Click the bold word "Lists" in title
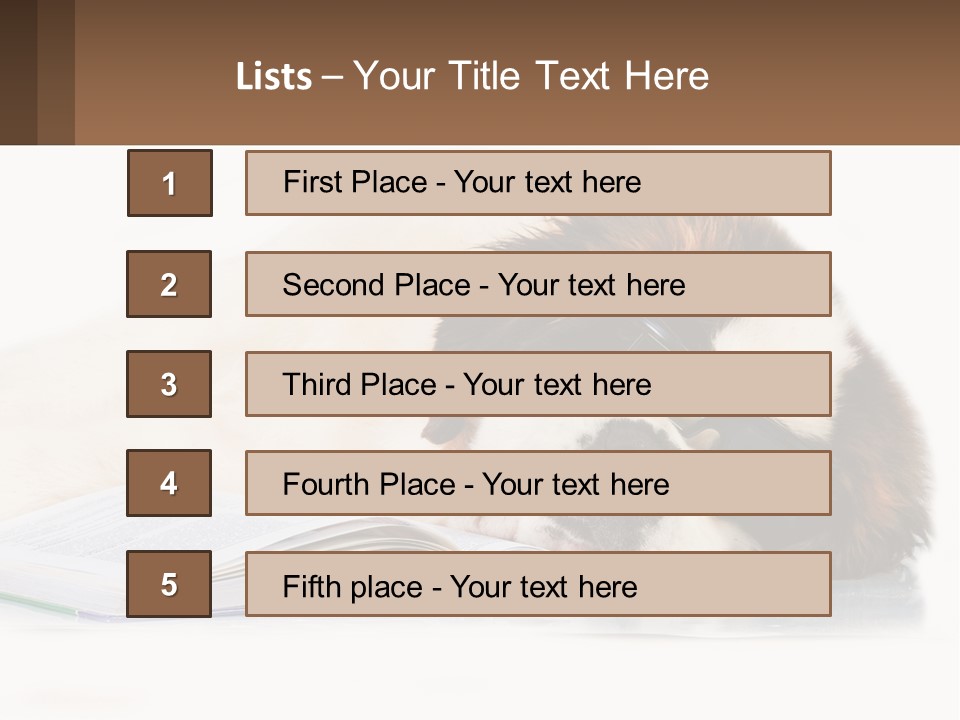 click(274, 76)
